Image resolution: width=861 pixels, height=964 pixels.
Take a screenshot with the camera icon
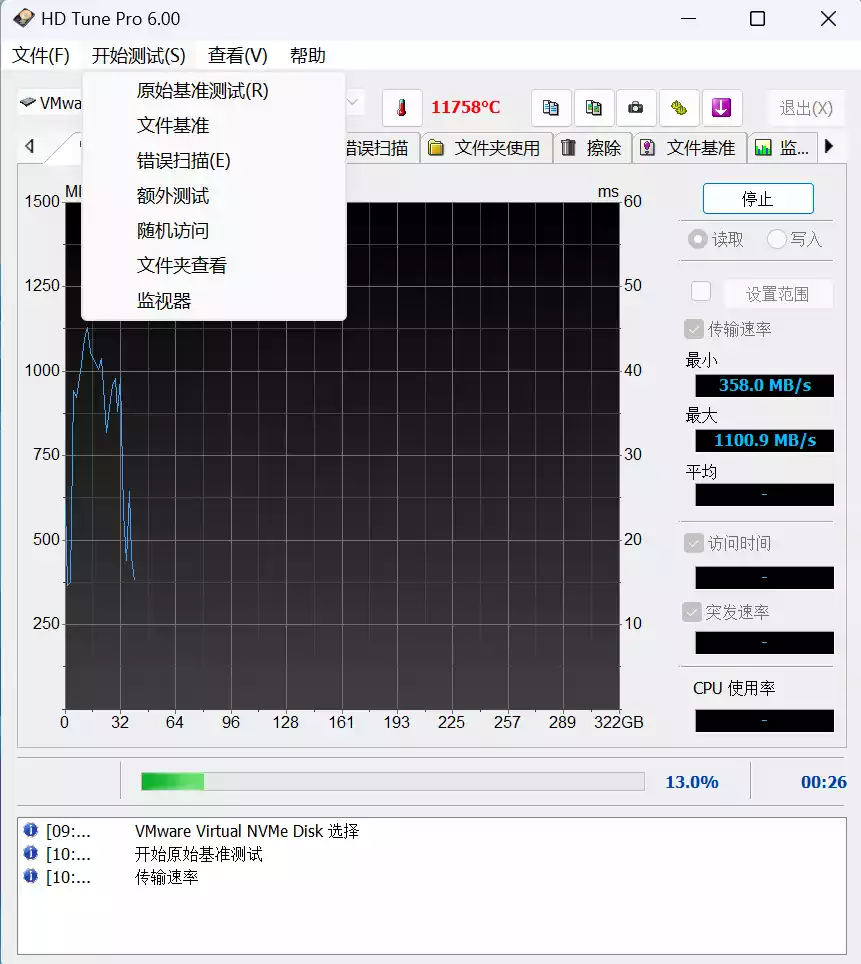(x=636, y=108)
